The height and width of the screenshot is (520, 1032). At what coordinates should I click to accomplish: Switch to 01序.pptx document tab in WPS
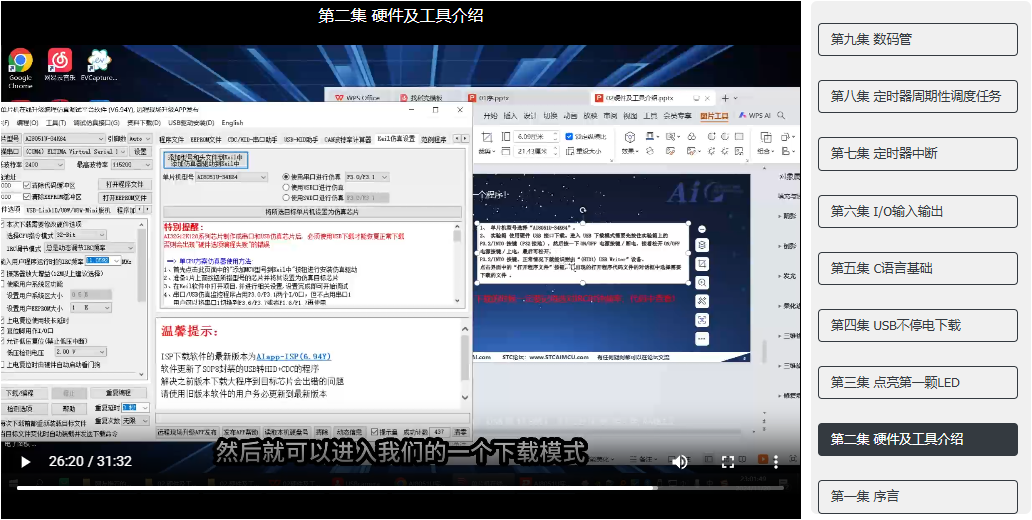[x=494, y=98]
